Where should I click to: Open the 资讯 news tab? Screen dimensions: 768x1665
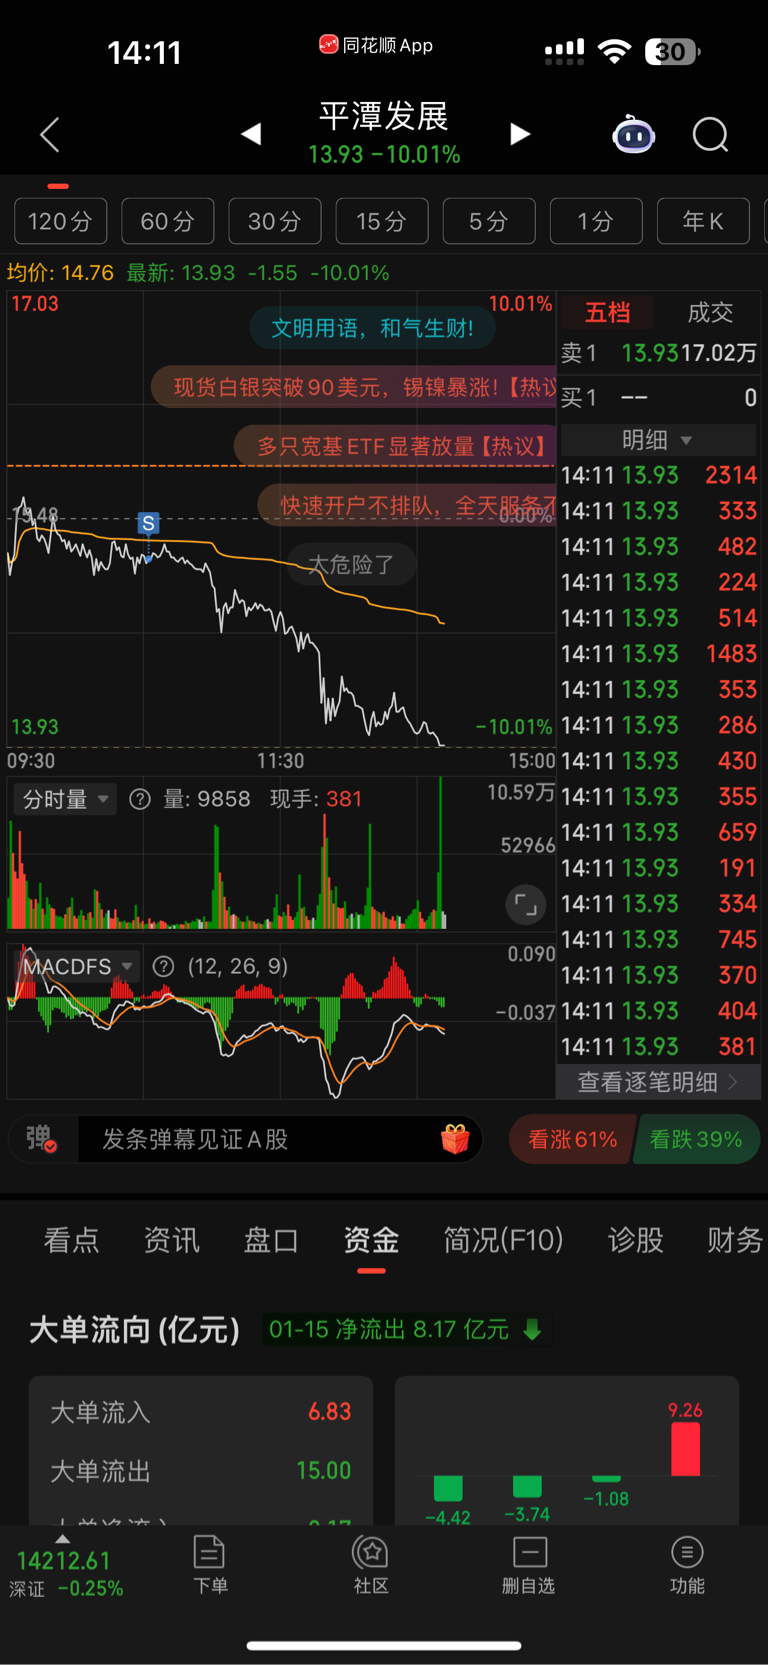tap(171, 1241)
